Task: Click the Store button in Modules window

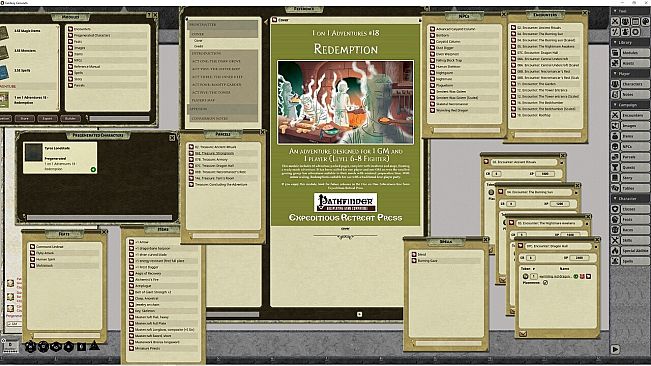Action: (24, 119)
